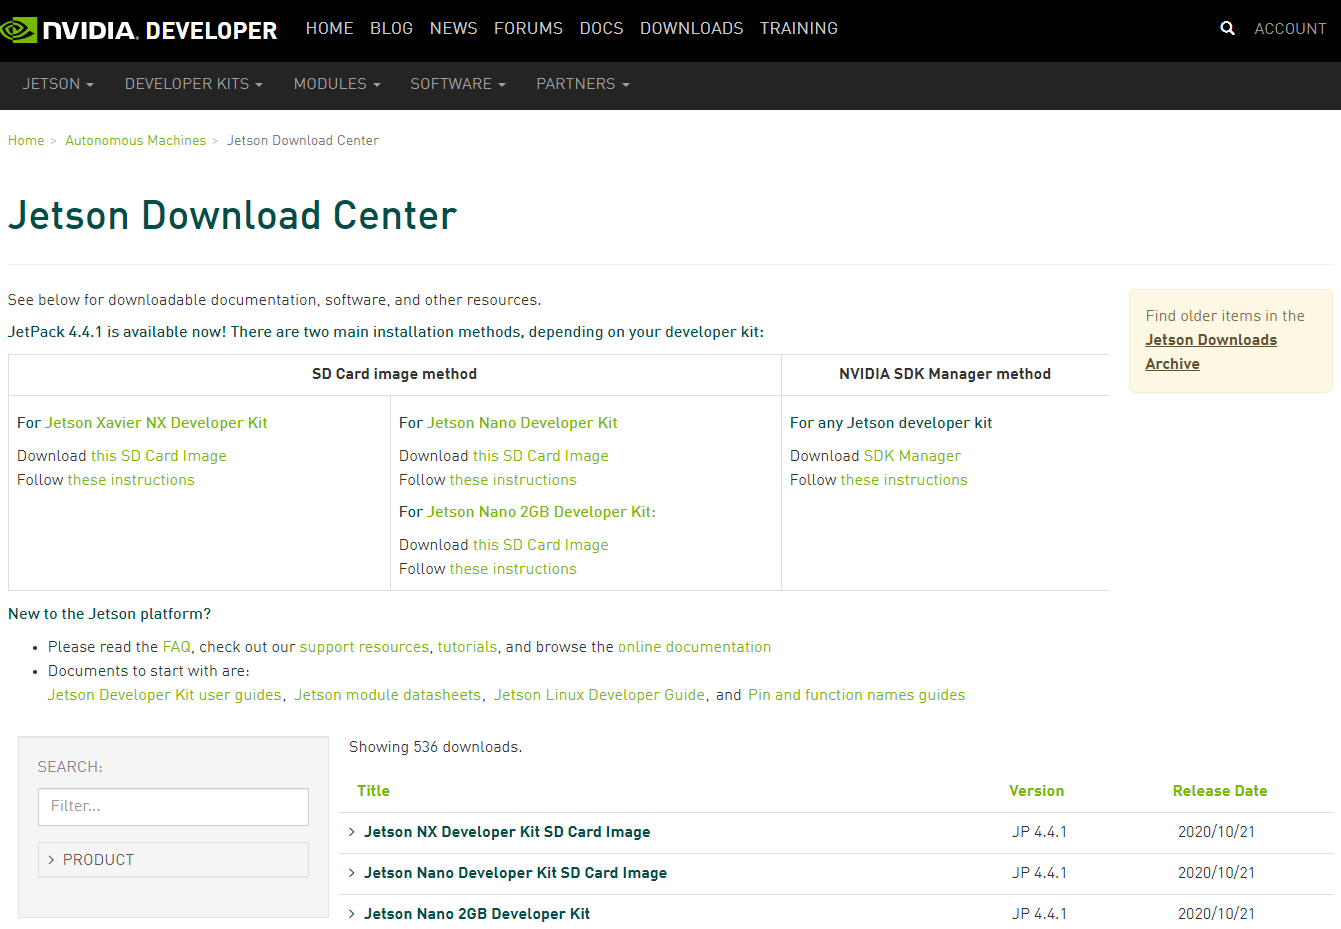Viewport: 1341px width, 929px height.
Task: Click the SDK Manager download link
Action: (912, 456)
